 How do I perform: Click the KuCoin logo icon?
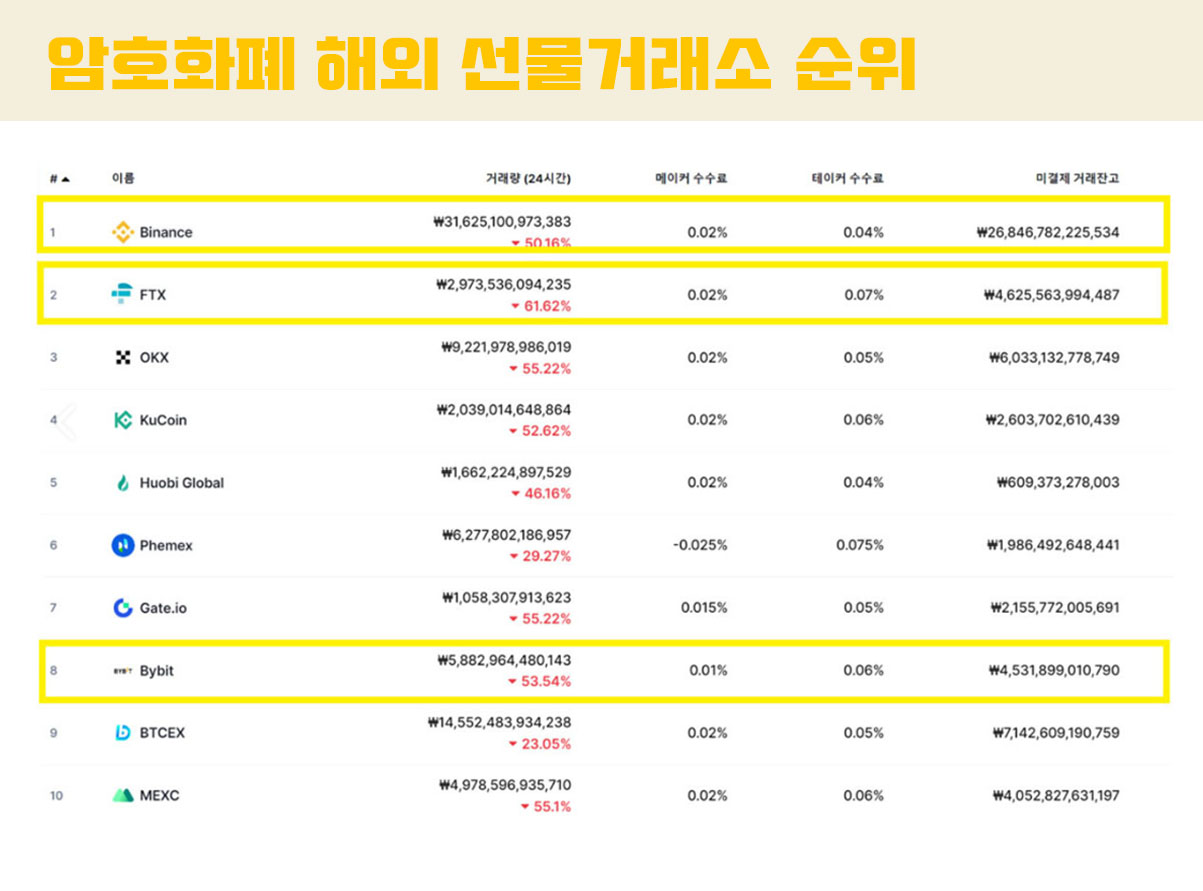point(123,420)
